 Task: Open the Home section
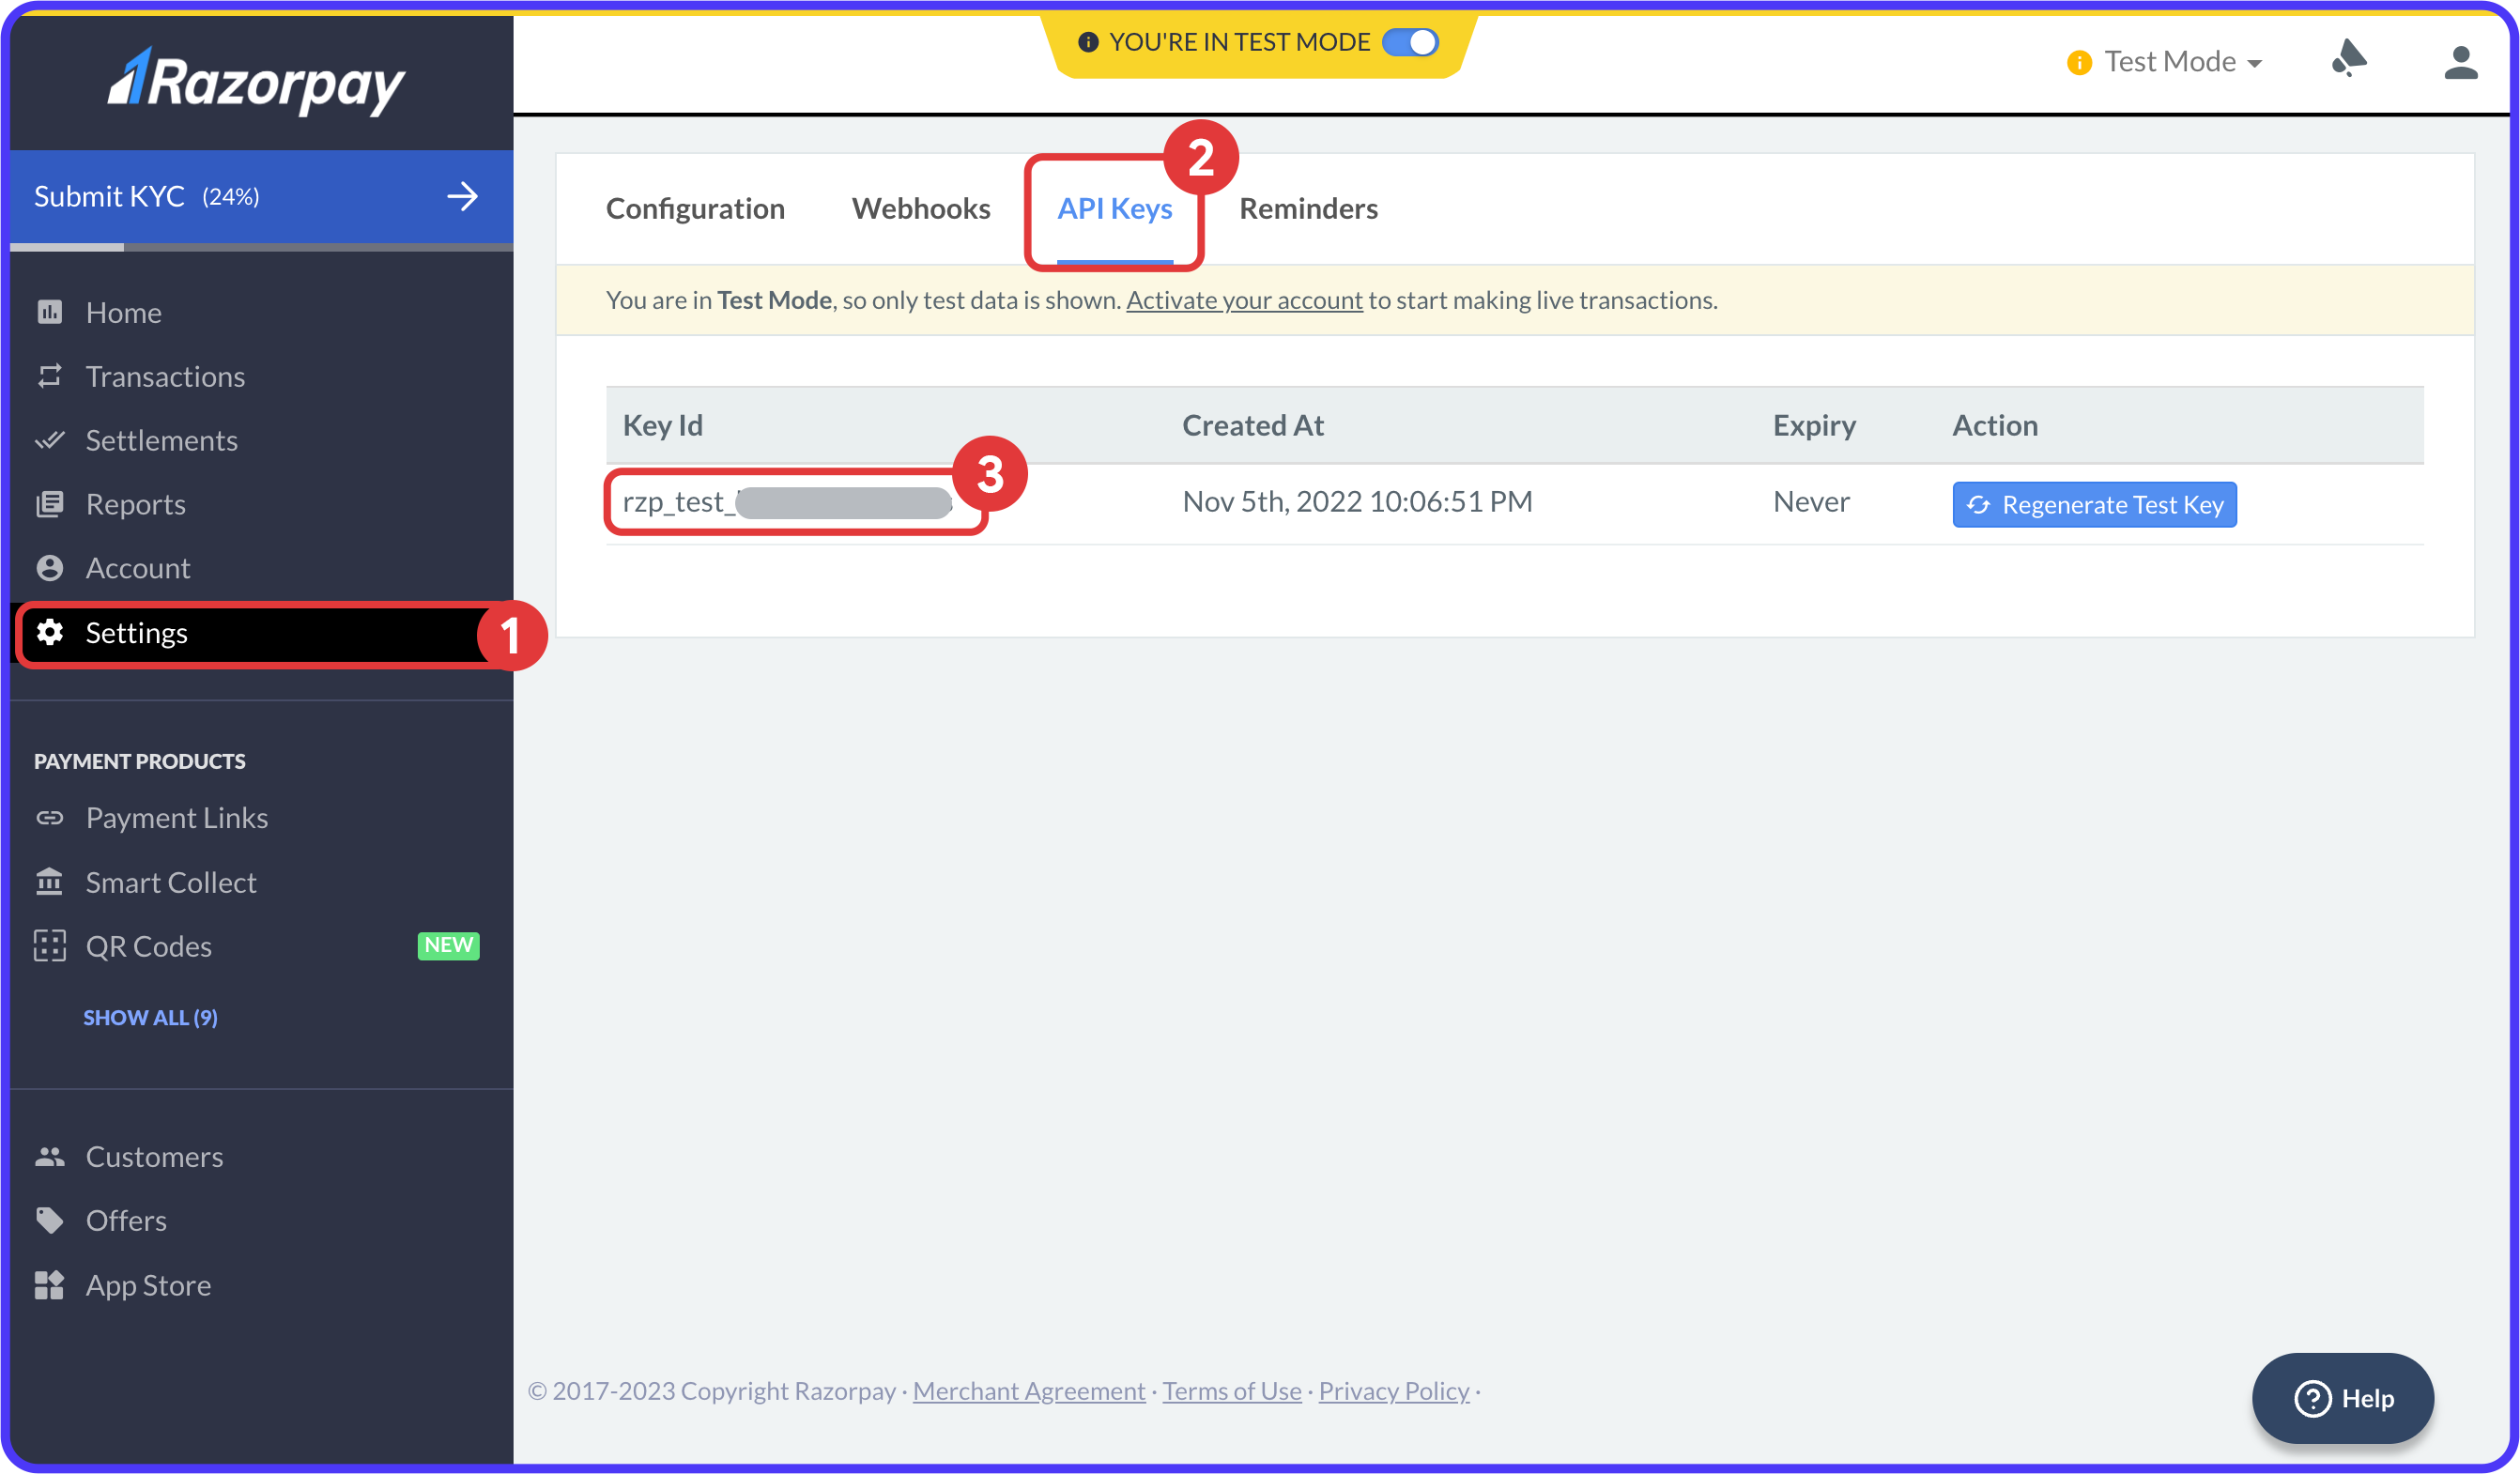pos(123,312)
